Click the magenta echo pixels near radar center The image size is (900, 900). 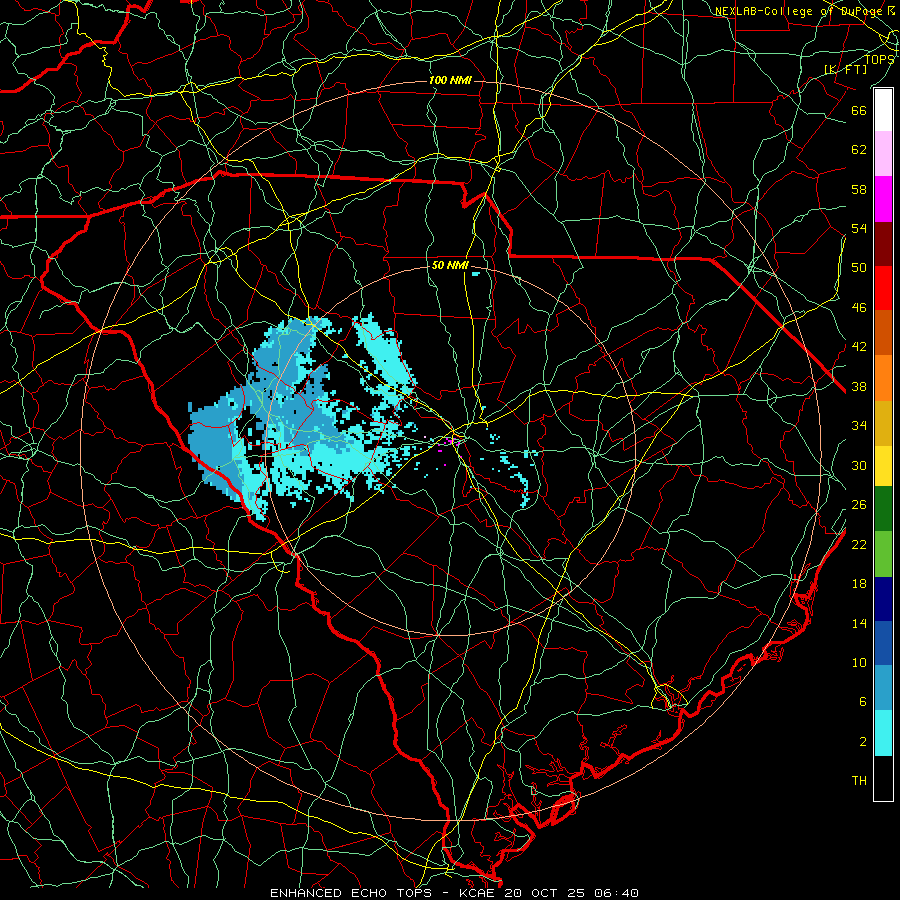pyautogui.click(x=452, y=441)
